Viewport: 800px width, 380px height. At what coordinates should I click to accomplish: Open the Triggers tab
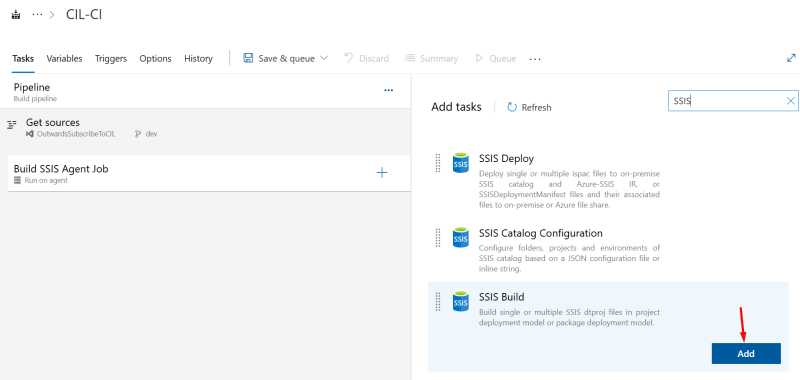coord(111,59)
